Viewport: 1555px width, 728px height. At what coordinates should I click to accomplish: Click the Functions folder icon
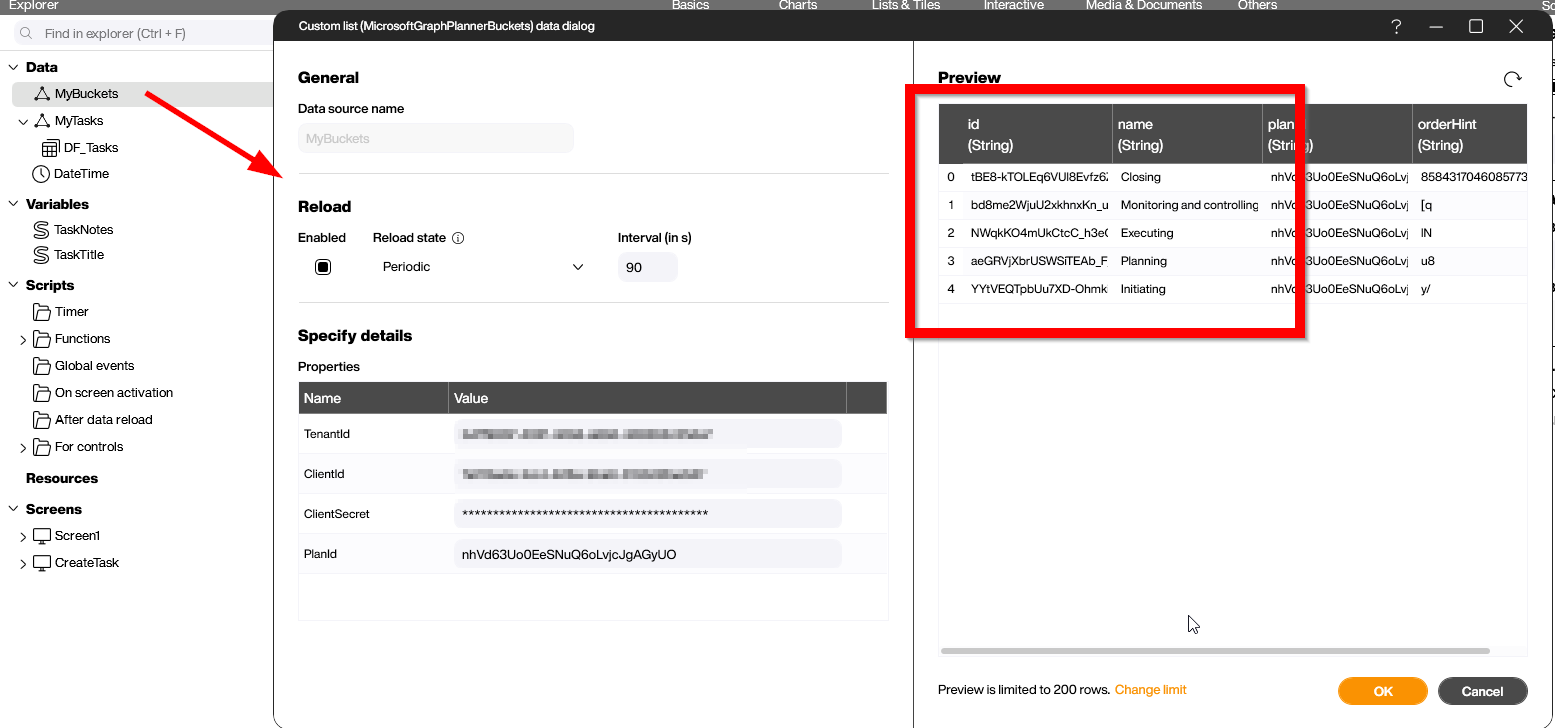41,339
